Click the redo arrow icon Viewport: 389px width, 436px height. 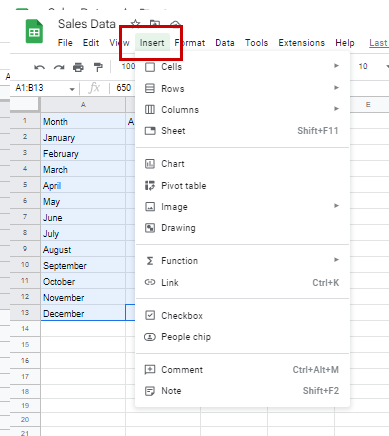[59, 68]
